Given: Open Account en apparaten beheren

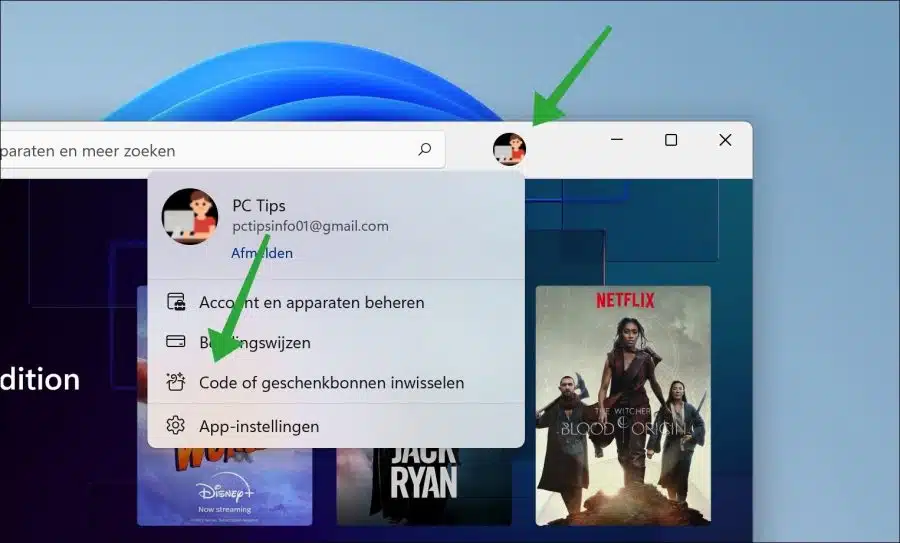Looking at the screenshot, I should [x=336, y=302].
